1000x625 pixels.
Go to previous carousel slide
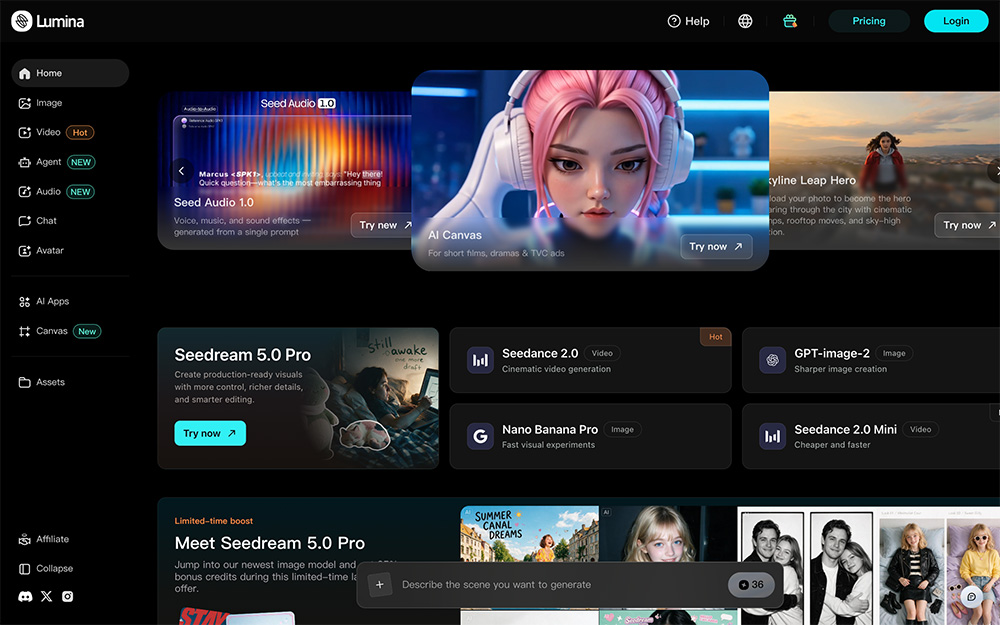[182, 170]
